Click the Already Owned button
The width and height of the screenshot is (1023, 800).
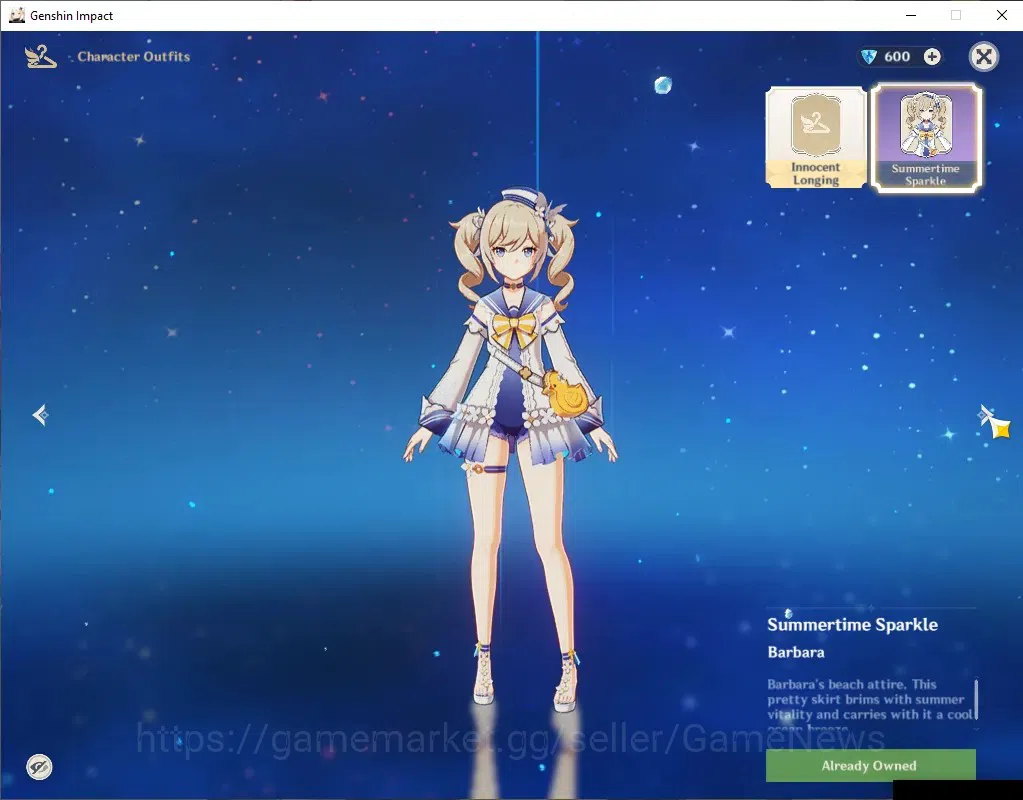point(870,765)
